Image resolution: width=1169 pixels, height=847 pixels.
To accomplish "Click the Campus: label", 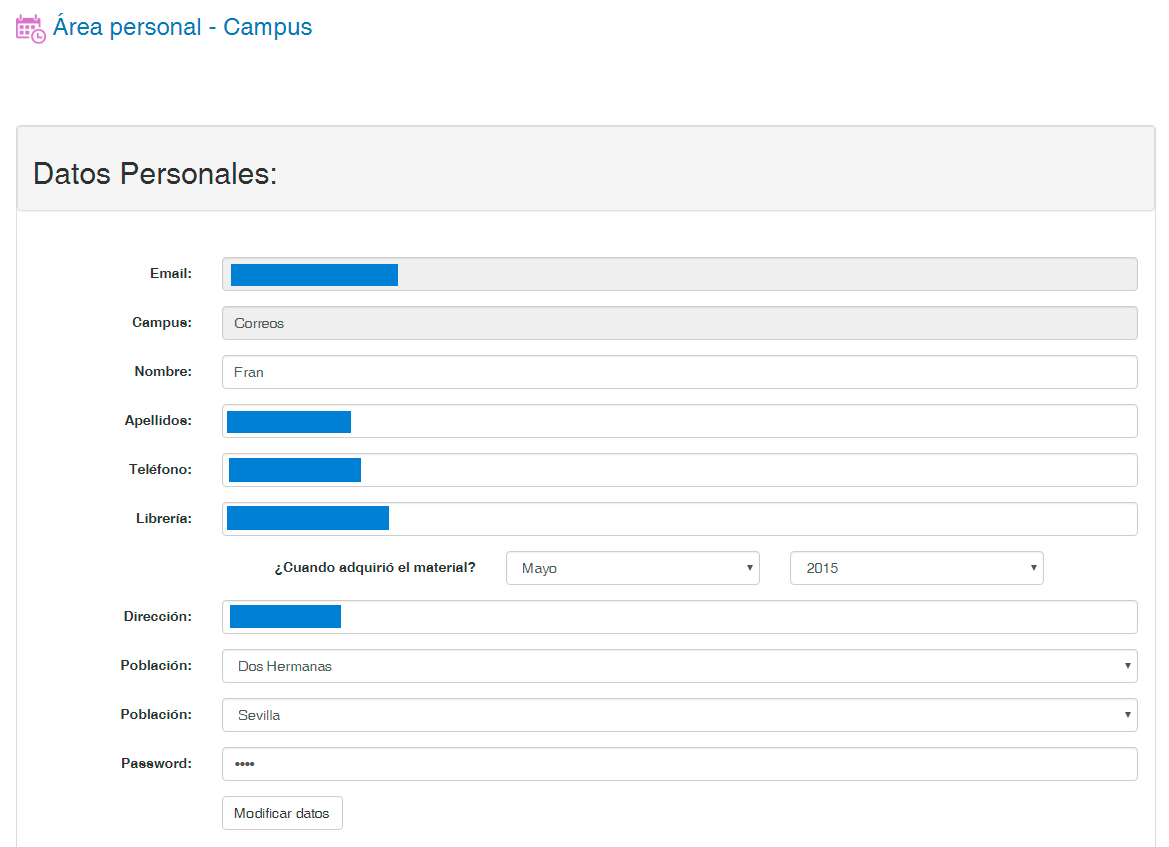I will 162,323.
